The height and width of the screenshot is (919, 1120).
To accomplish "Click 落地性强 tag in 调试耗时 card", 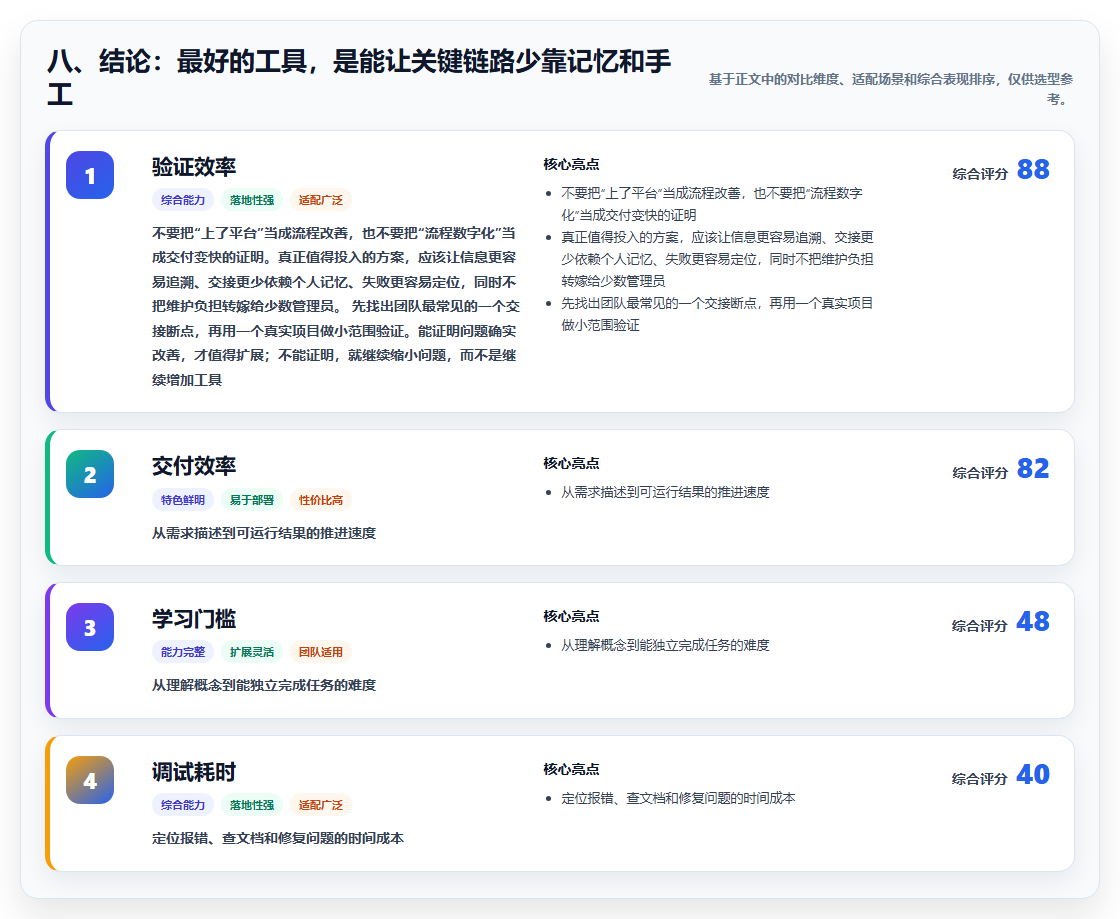I will [251, 805].
